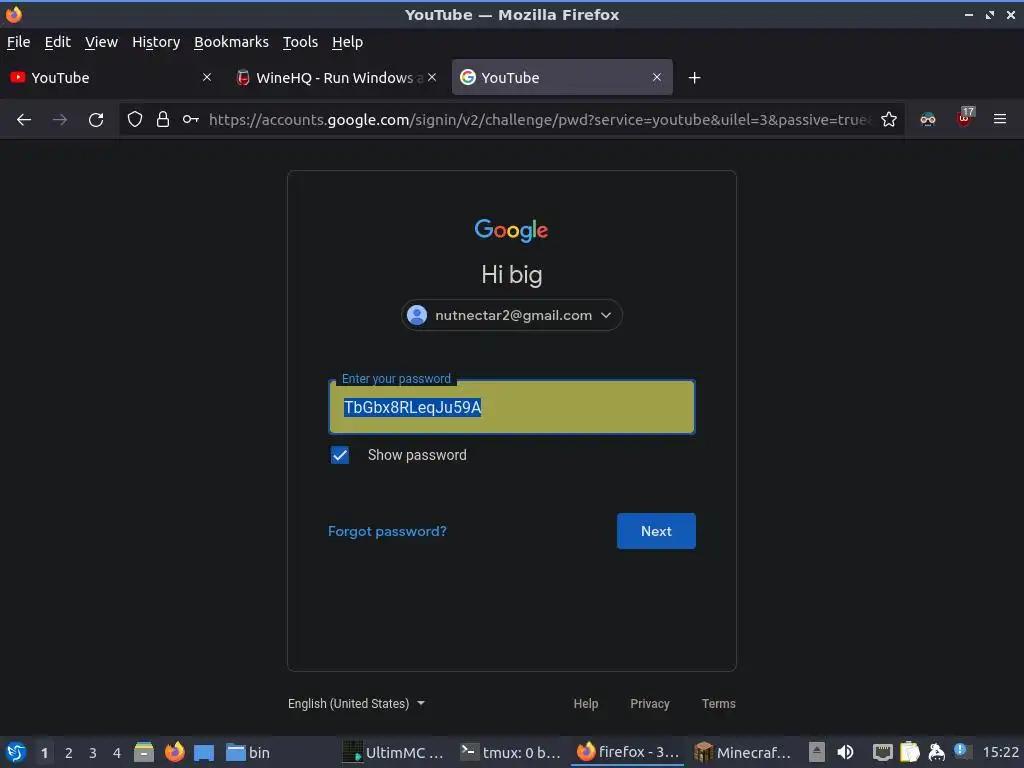
Task: Switch to the Firefox taskbar entry
Action: pyautogui.click(x=628, y=752)
